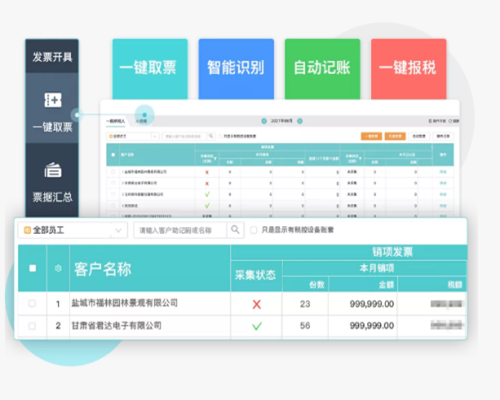The image size is (500, 400).
Task: Click the green 自动记账 card
Action: click(x=322, y=69)
